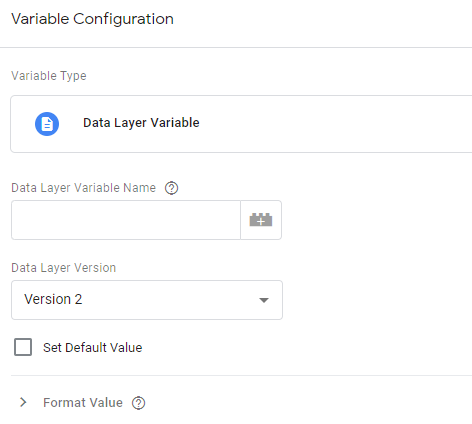Click the plus sign on brick icon
This screenshot has height=424, width=472.
[x=261, y=222]
